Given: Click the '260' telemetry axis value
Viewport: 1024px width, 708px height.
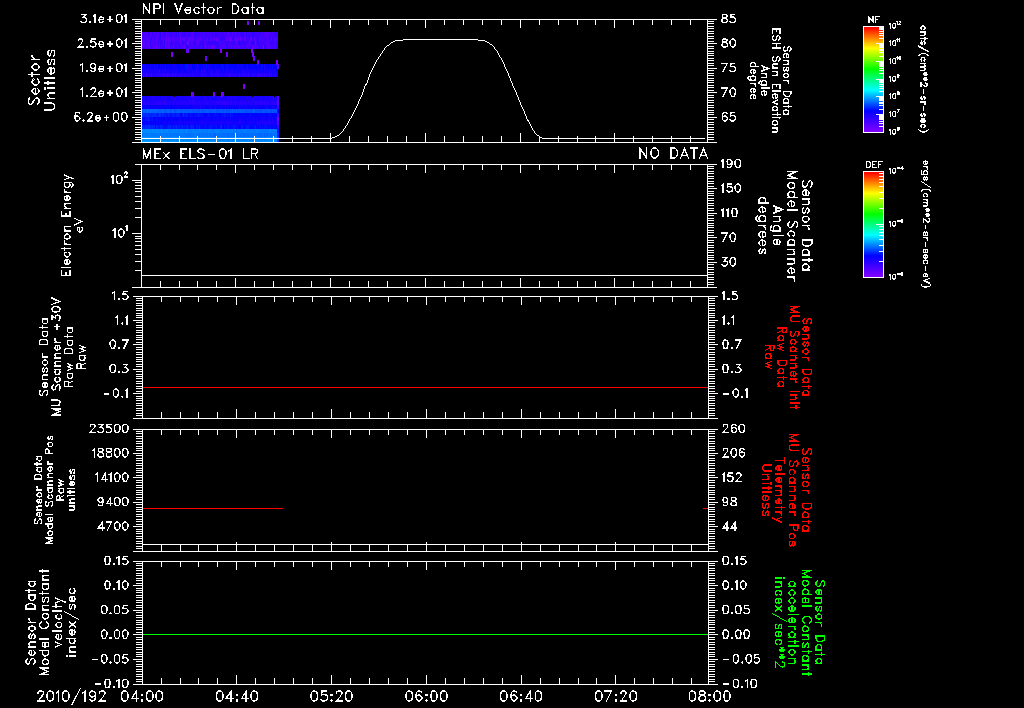Looking at the screenshot, I should [x=733, y=428].
